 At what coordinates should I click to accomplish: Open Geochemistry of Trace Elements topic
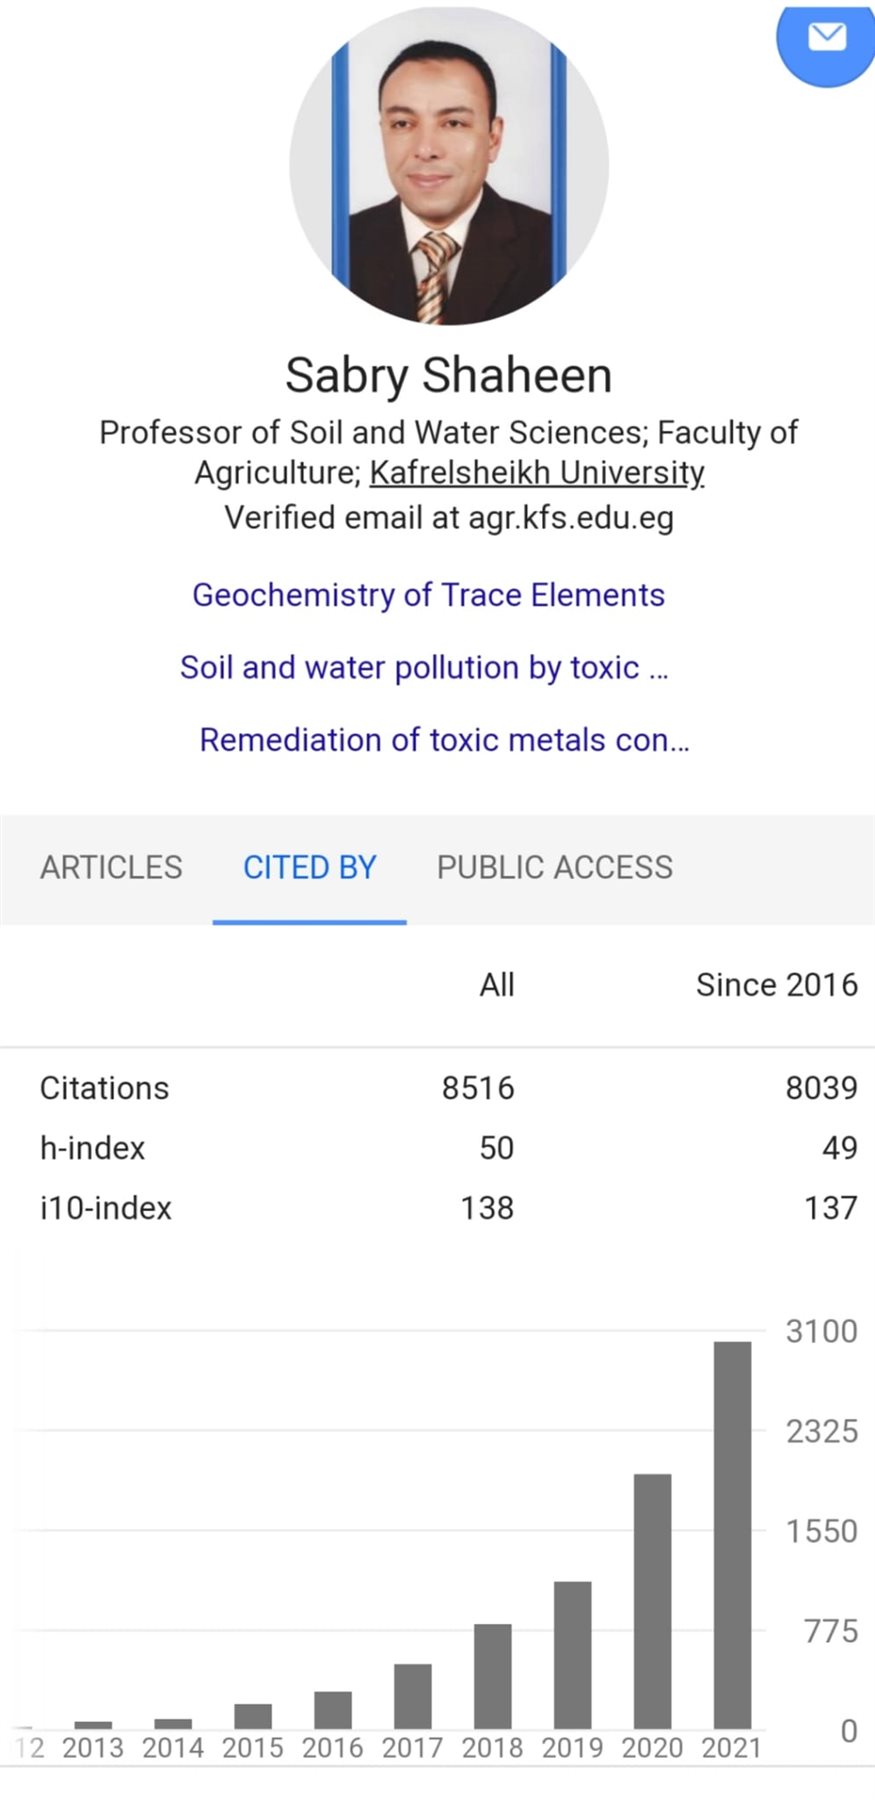point(428,595)
